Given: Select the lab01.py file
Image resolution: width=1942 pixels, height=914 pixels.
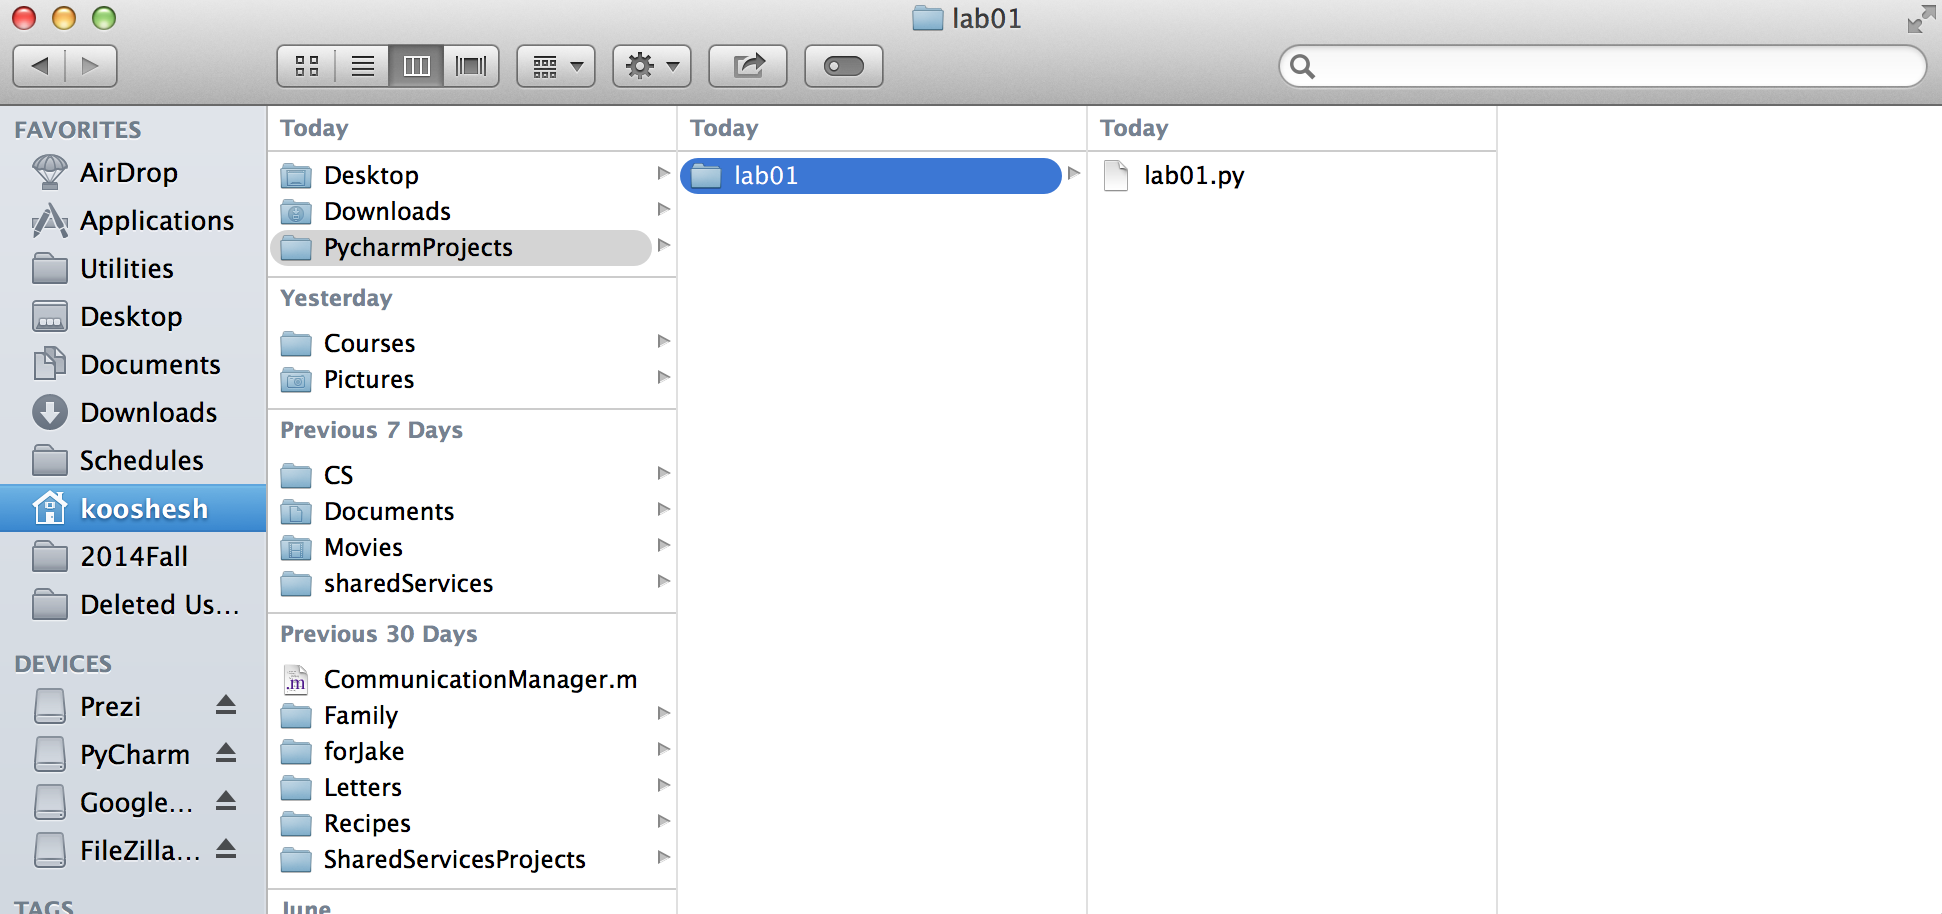Looking at the screenshot, I should pyautogui.click(x=1193, y=176).
